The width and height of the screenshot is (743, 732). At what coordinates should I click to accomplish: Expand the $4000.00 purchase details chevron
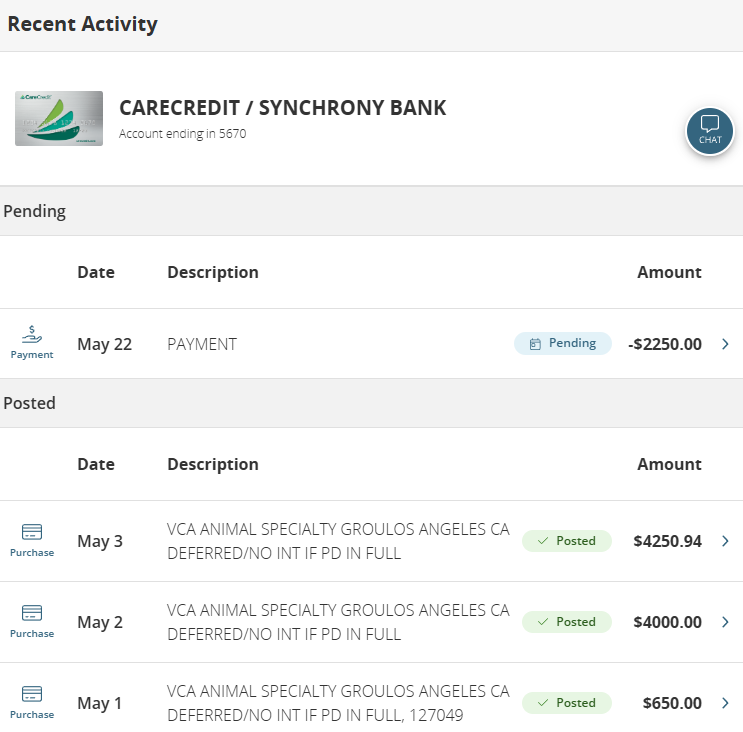click(x=725, y=622)
